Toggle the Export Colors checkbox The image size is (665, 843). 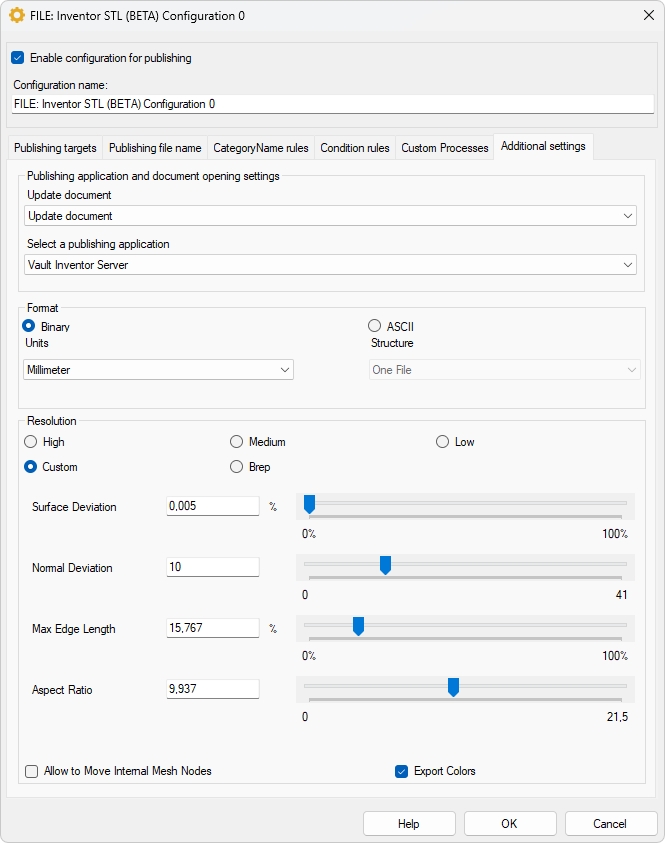tap(402, 771)
